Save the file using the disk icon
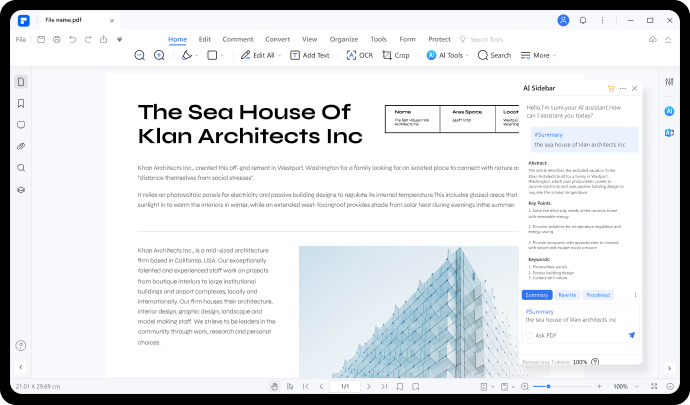Screen dimensions: 690x405 [41, 40]
